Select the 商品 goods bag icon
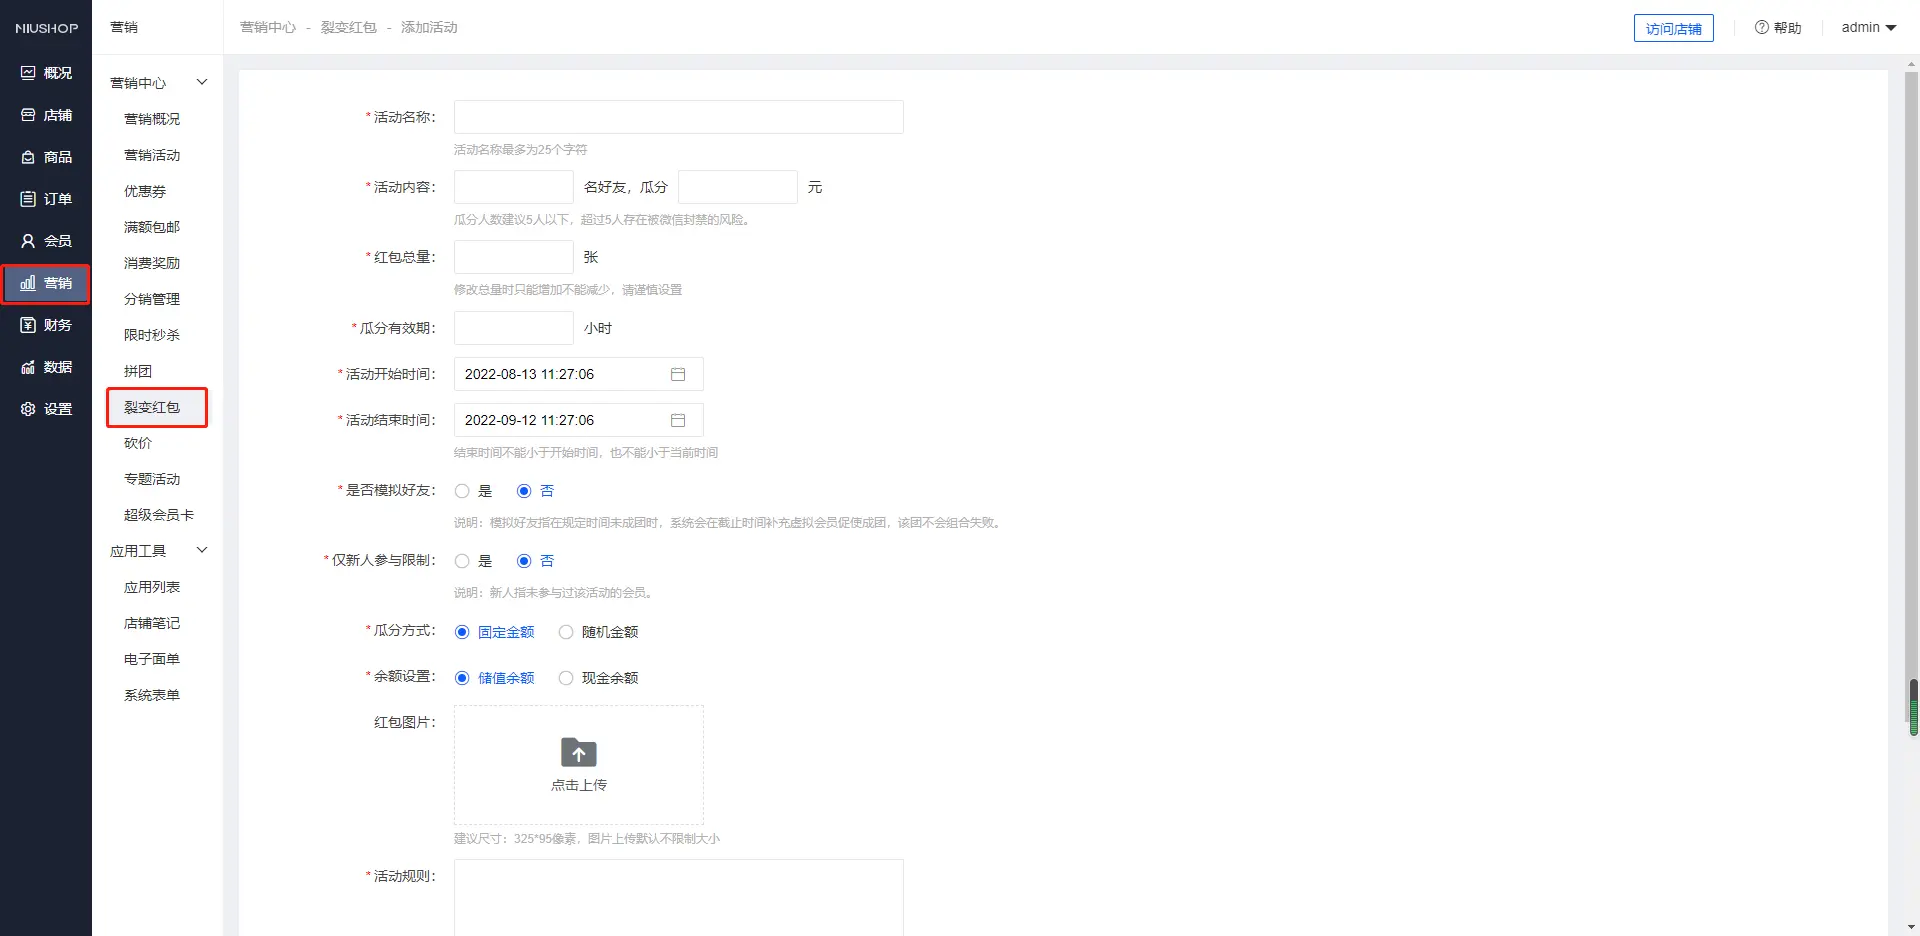The height and width of the screenshot is (936, 1920). [28, 157]
